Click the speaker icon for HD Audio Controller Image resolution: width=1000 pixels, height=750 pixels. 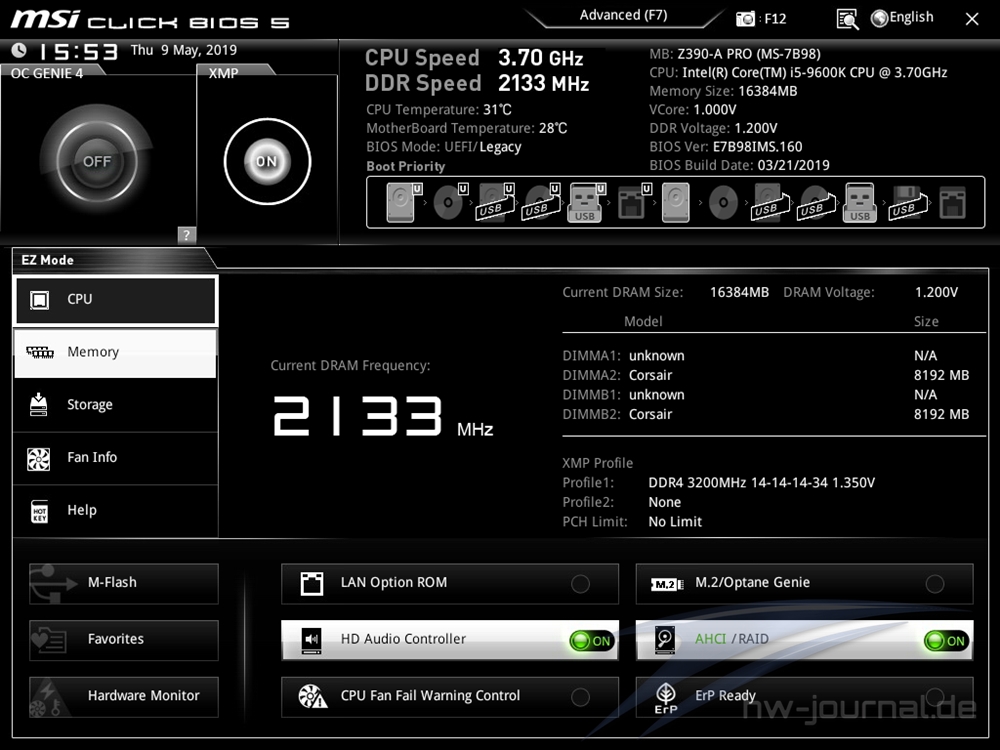[x=311, y=640]
